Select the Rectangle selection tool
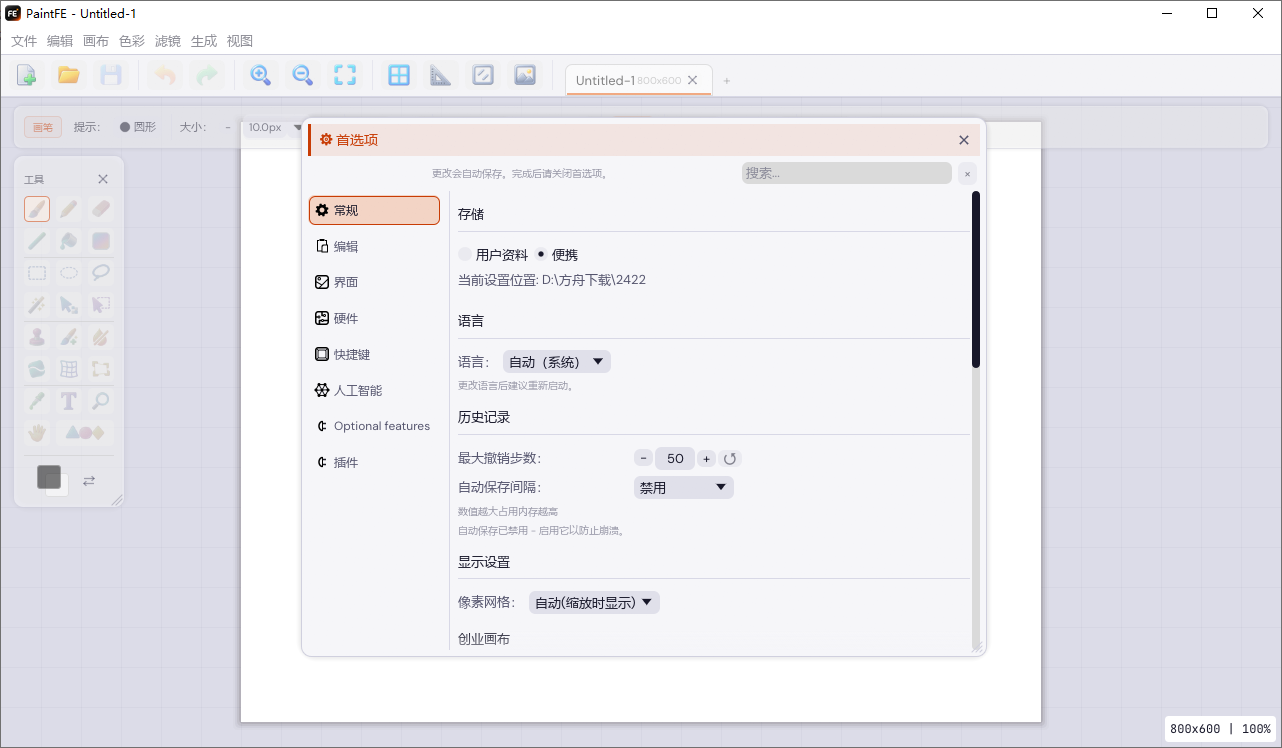Viewport: 1282px width, 748px height. click(37, 273)
